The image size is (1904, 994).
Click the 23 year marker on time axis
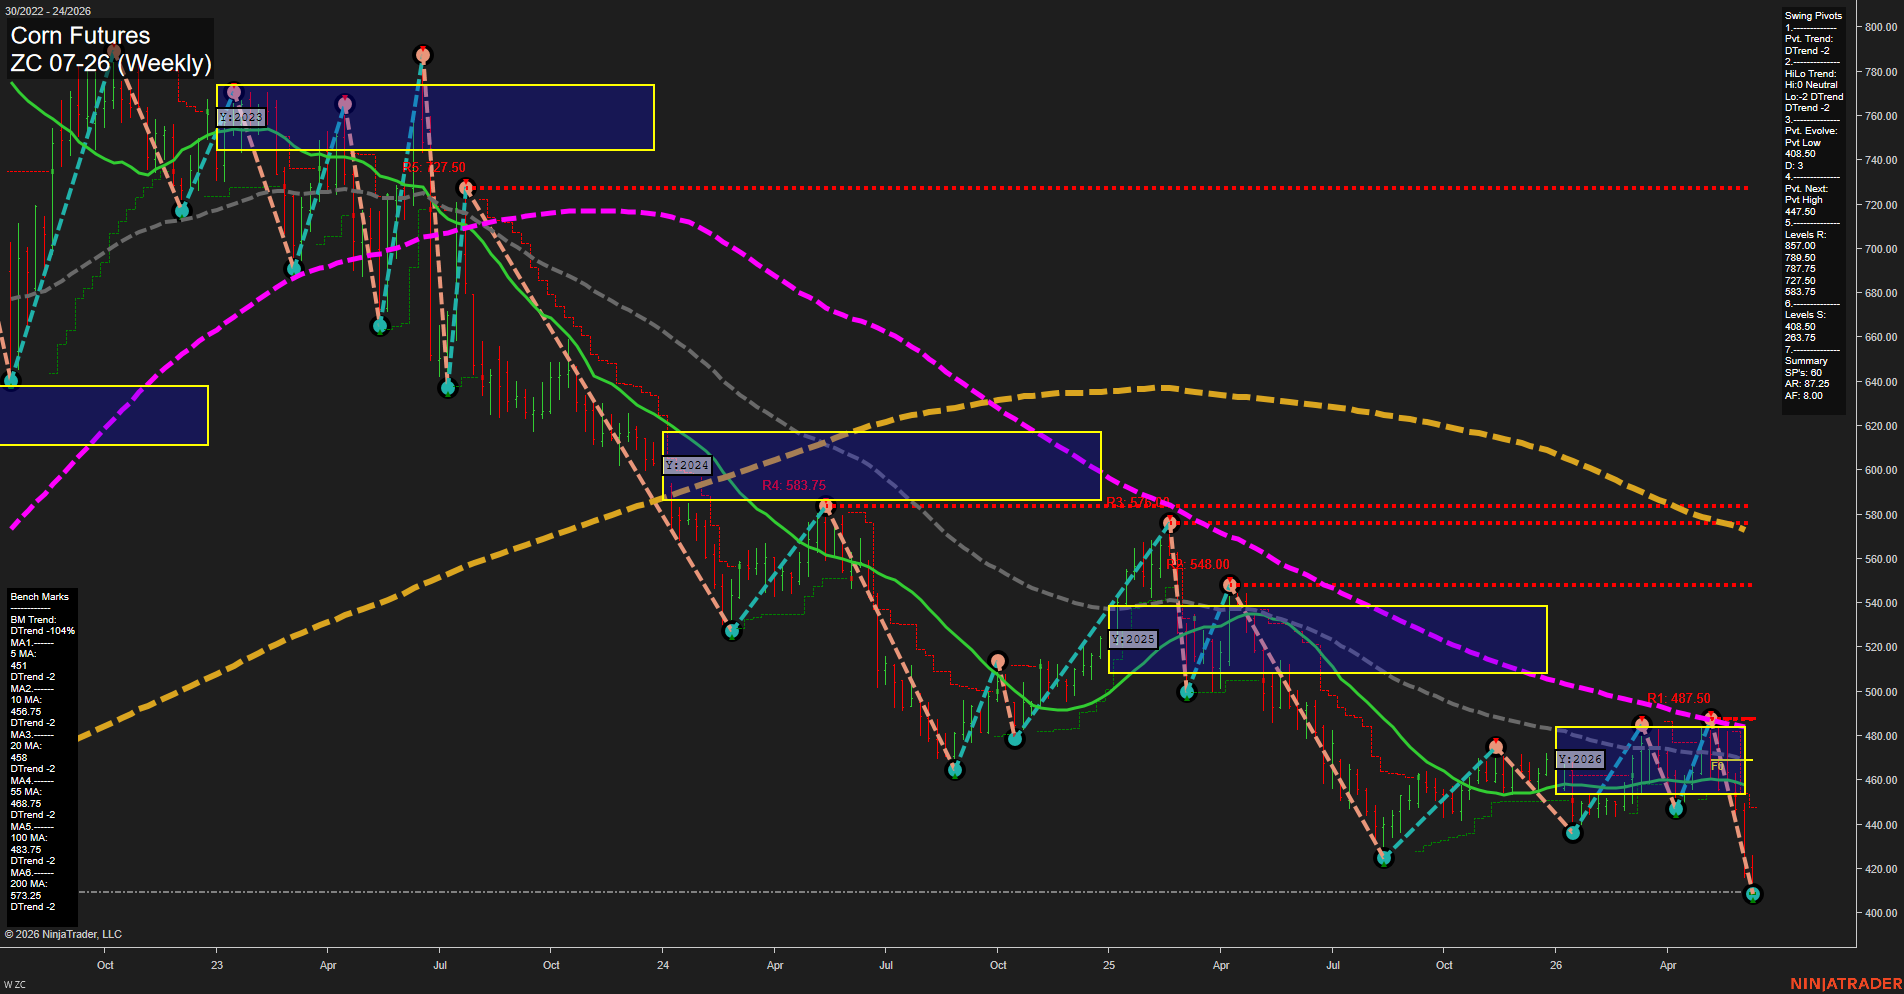[217, 965]
